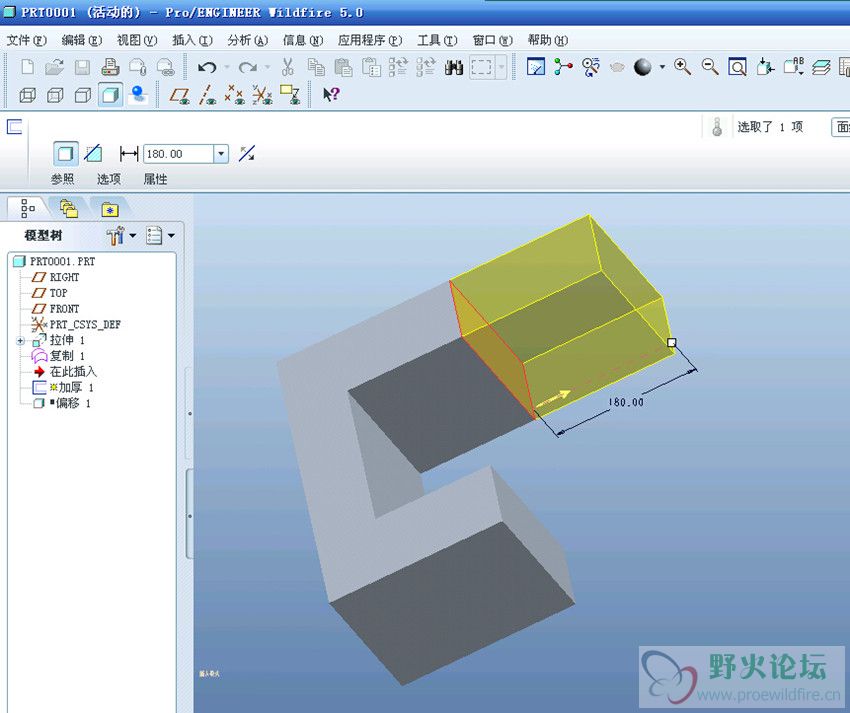Open the Find binoculars tool
The height and width of the screenshot is (713, 850).
453,67
